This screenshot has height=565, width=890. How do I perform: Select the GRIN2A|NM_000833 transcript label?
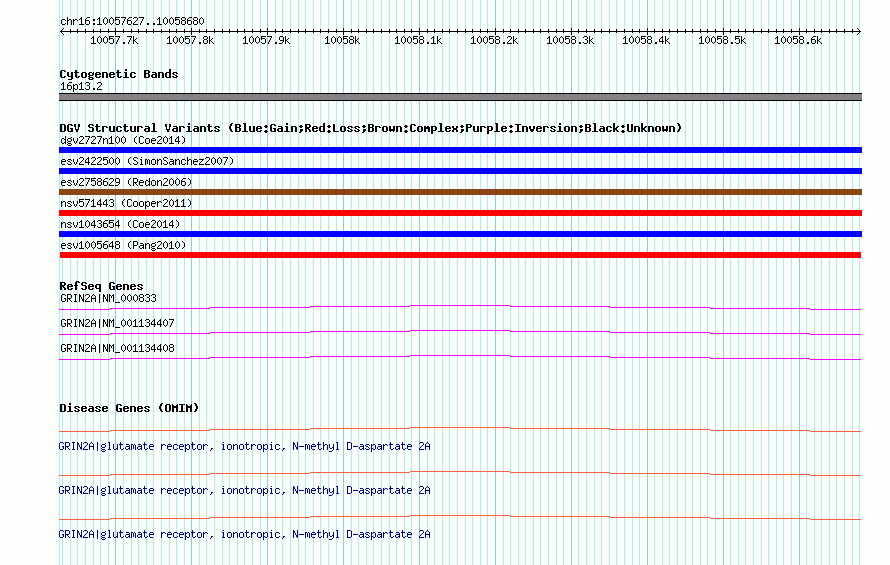[x=108, y=298]
